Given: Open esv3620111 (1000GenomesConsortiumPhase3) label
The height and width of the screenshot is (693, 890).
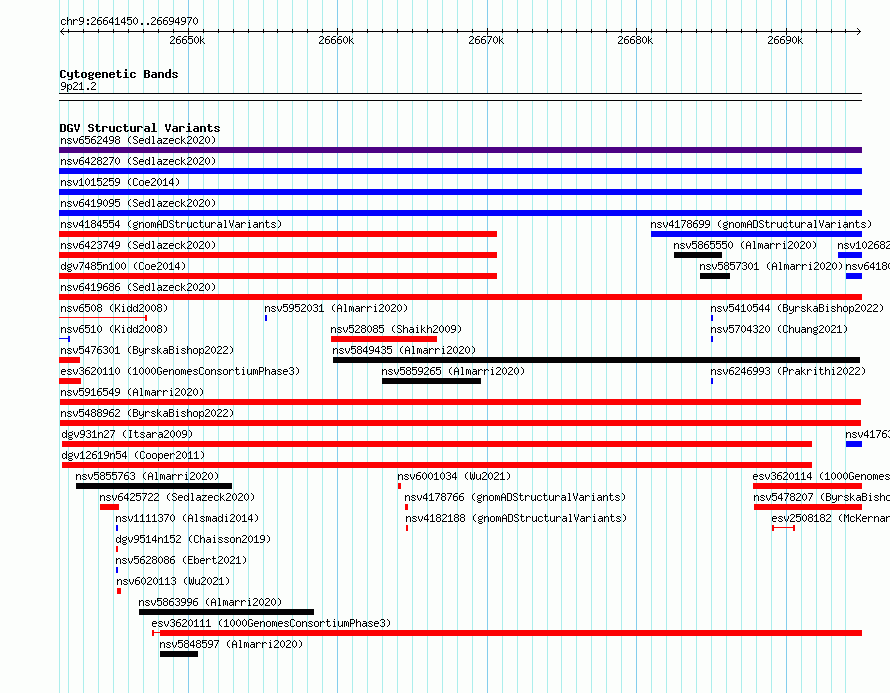Looking at the screenshot, I should tap(271, 623).
